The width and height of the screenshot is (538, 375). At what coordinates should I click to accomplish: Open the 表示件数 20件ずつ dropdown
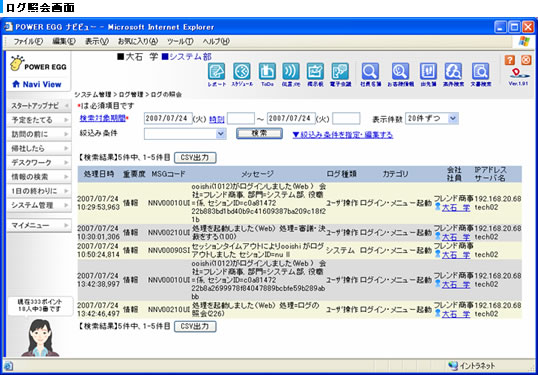pos(432,118)
